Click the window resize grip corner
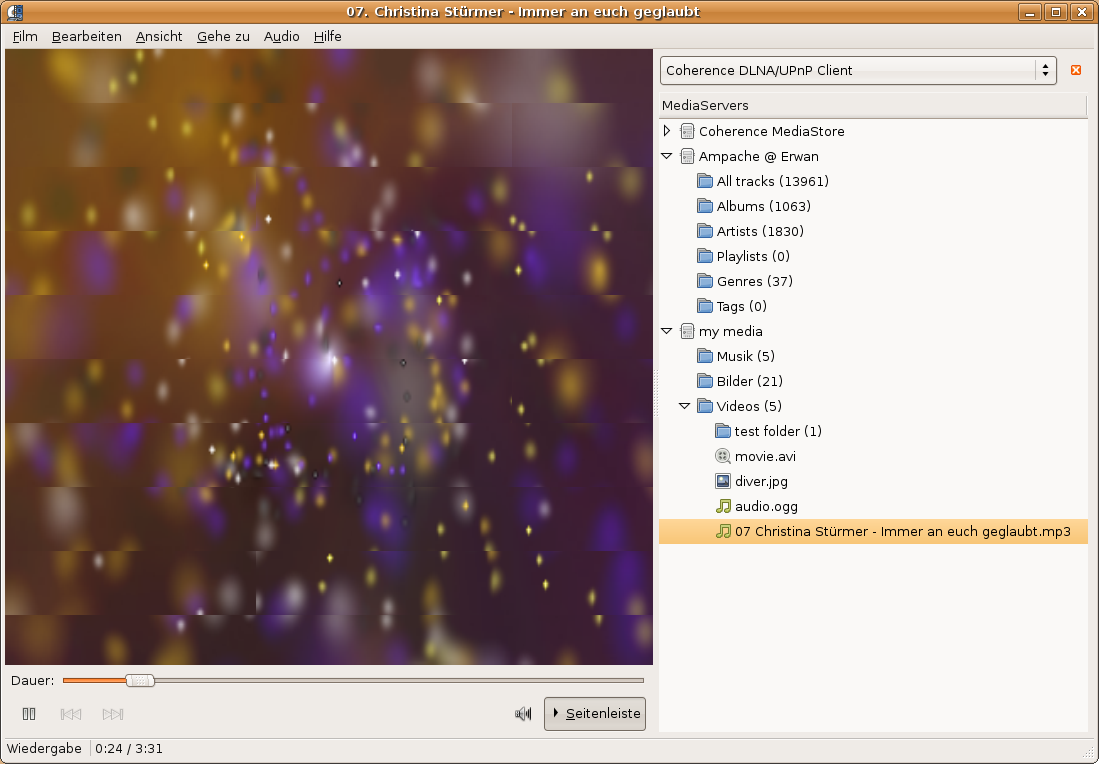Screen dimensions: 1099x764 point(1088,753)
